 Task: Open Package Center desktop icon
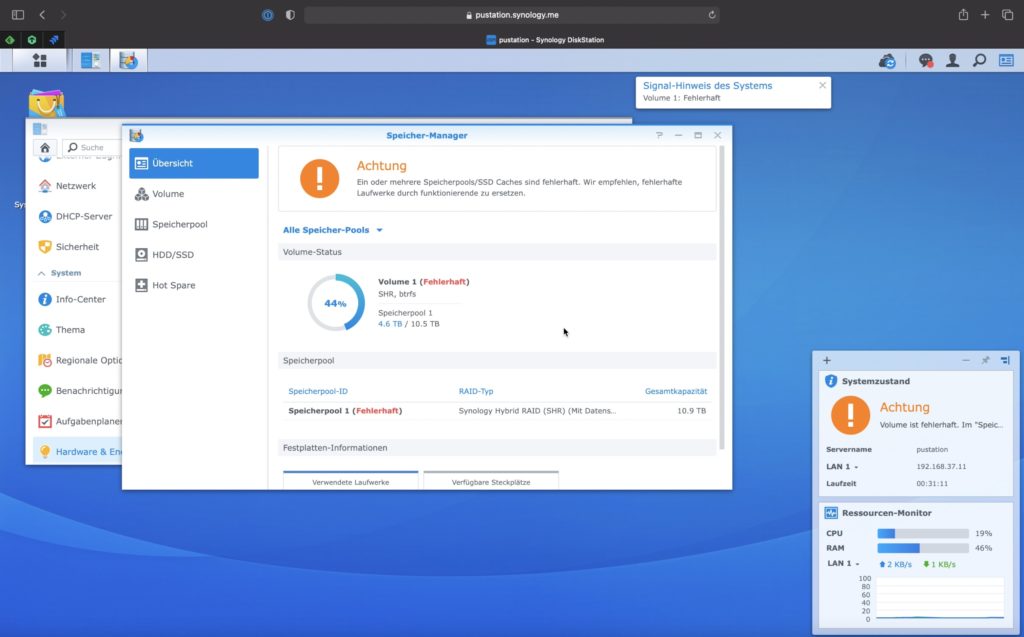point(46,103)
